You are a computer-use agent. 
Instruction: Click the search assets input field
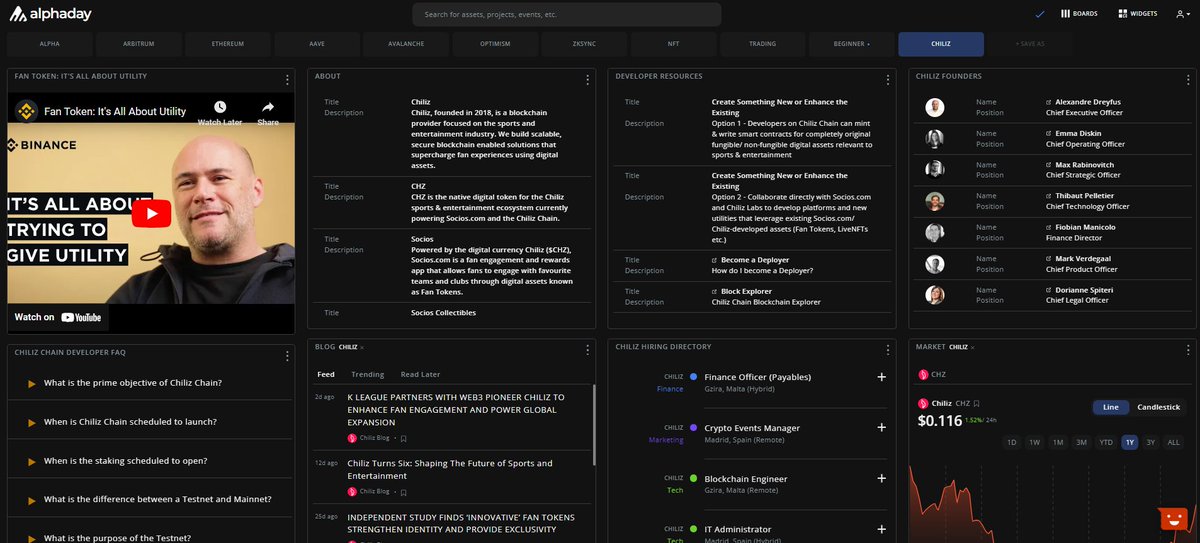pos(567,14)
